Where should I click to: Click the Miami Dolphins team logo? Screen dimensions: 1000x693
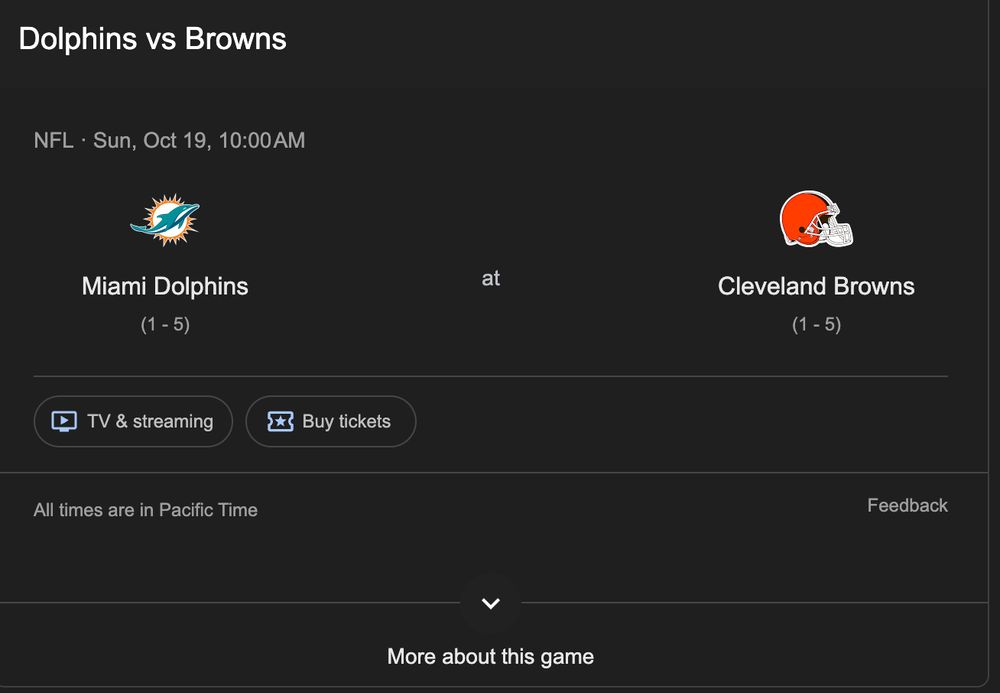[x=165, y=220]
